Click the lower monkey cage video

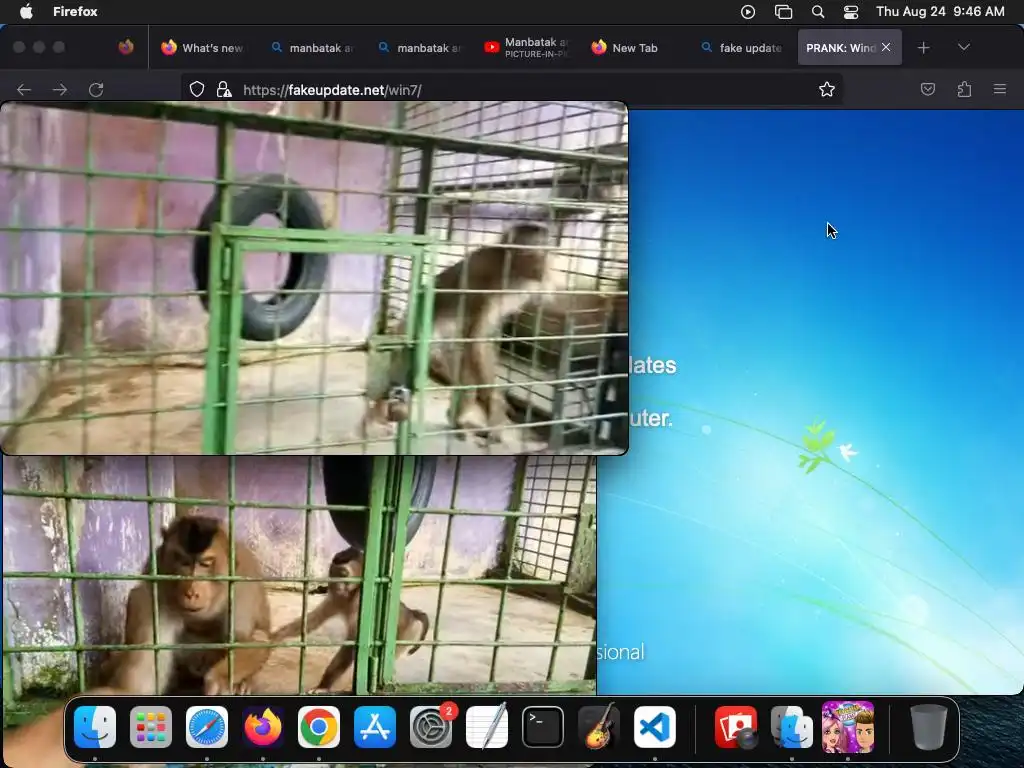coord(299,575)
